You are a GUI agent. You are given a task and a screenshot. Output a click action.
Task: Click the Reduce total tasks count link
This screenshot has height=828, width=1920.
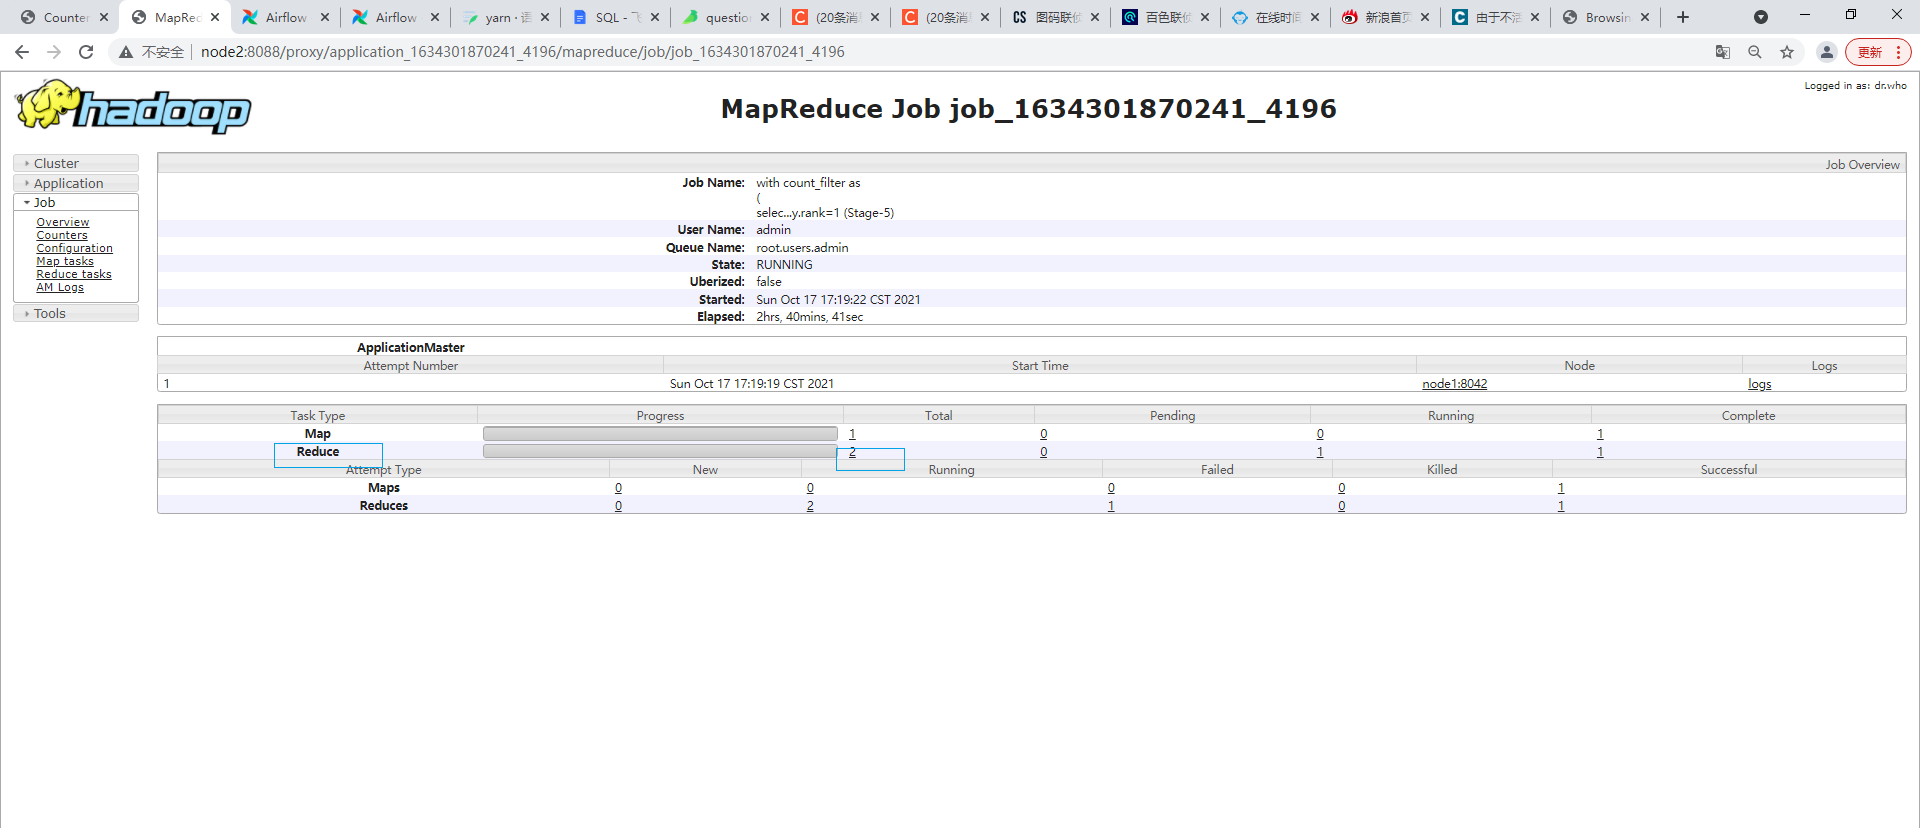tap(852, 452)
